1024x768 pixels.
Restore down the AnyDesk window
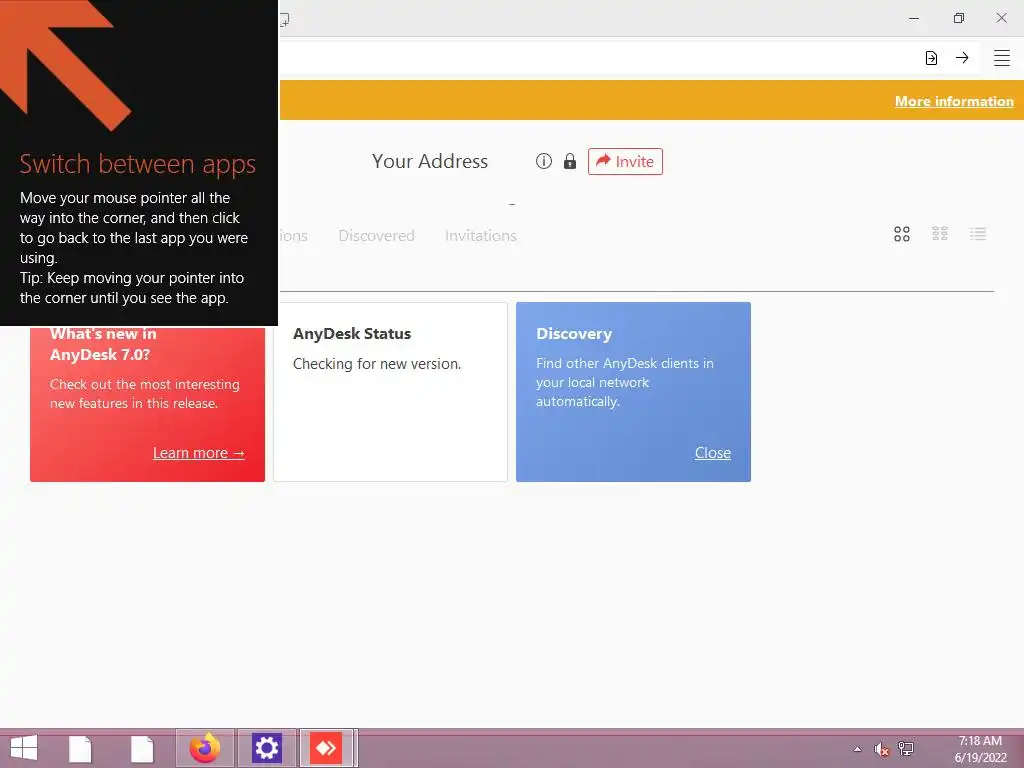958,18
